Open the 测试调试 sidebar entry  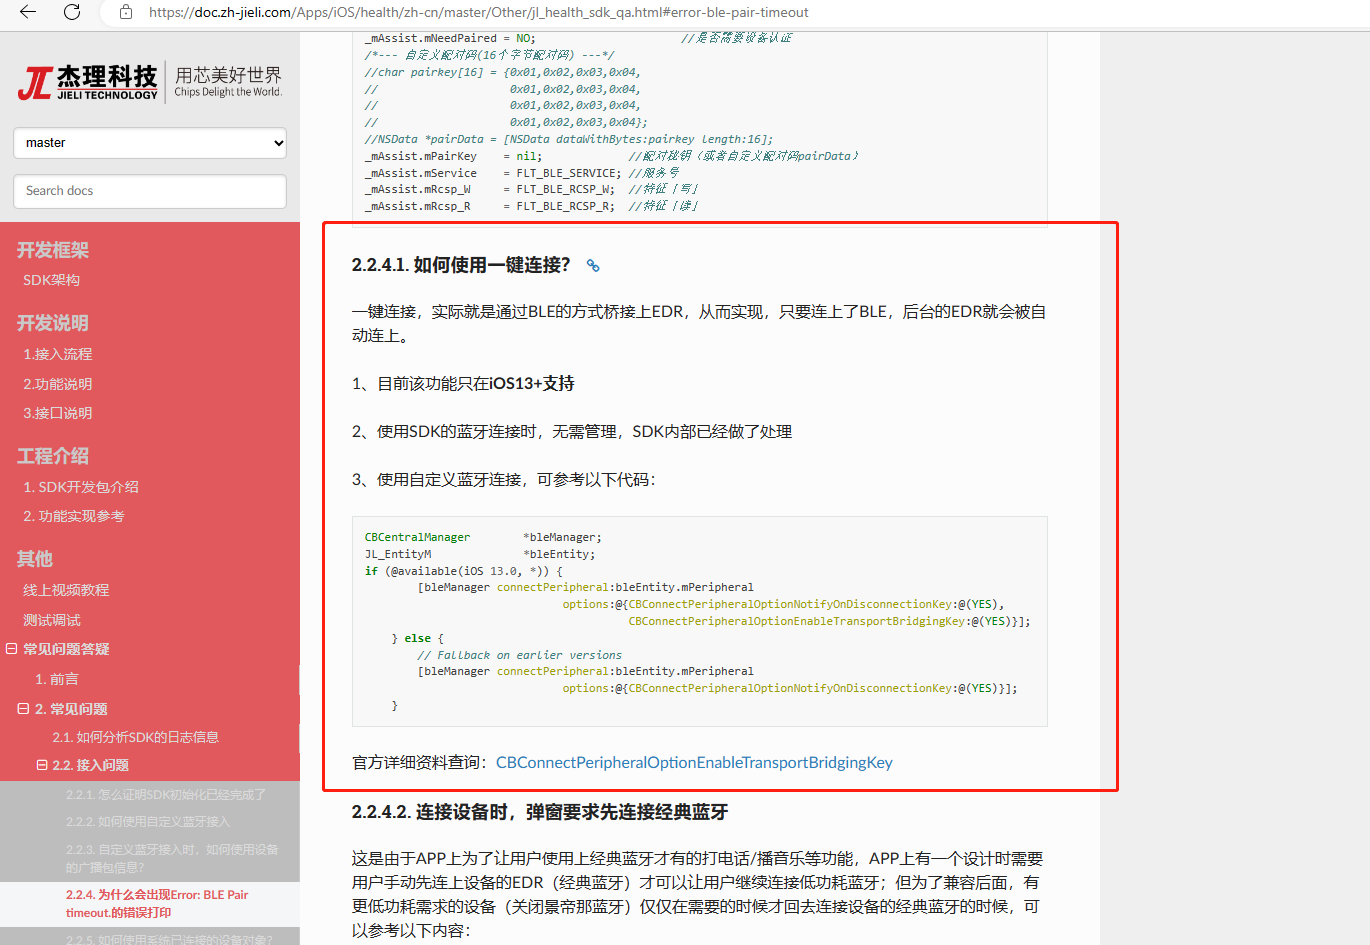(x=52, y=620)
